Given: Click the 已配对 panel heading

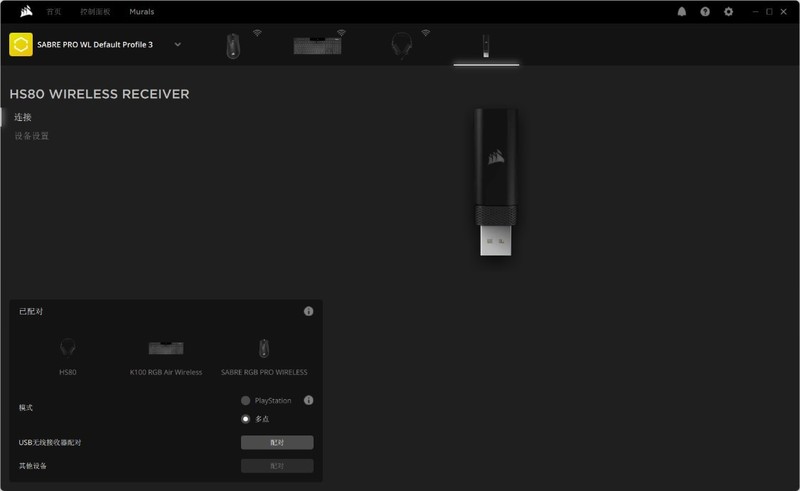Looking at the screenshot, I should [x=31, y=311].
